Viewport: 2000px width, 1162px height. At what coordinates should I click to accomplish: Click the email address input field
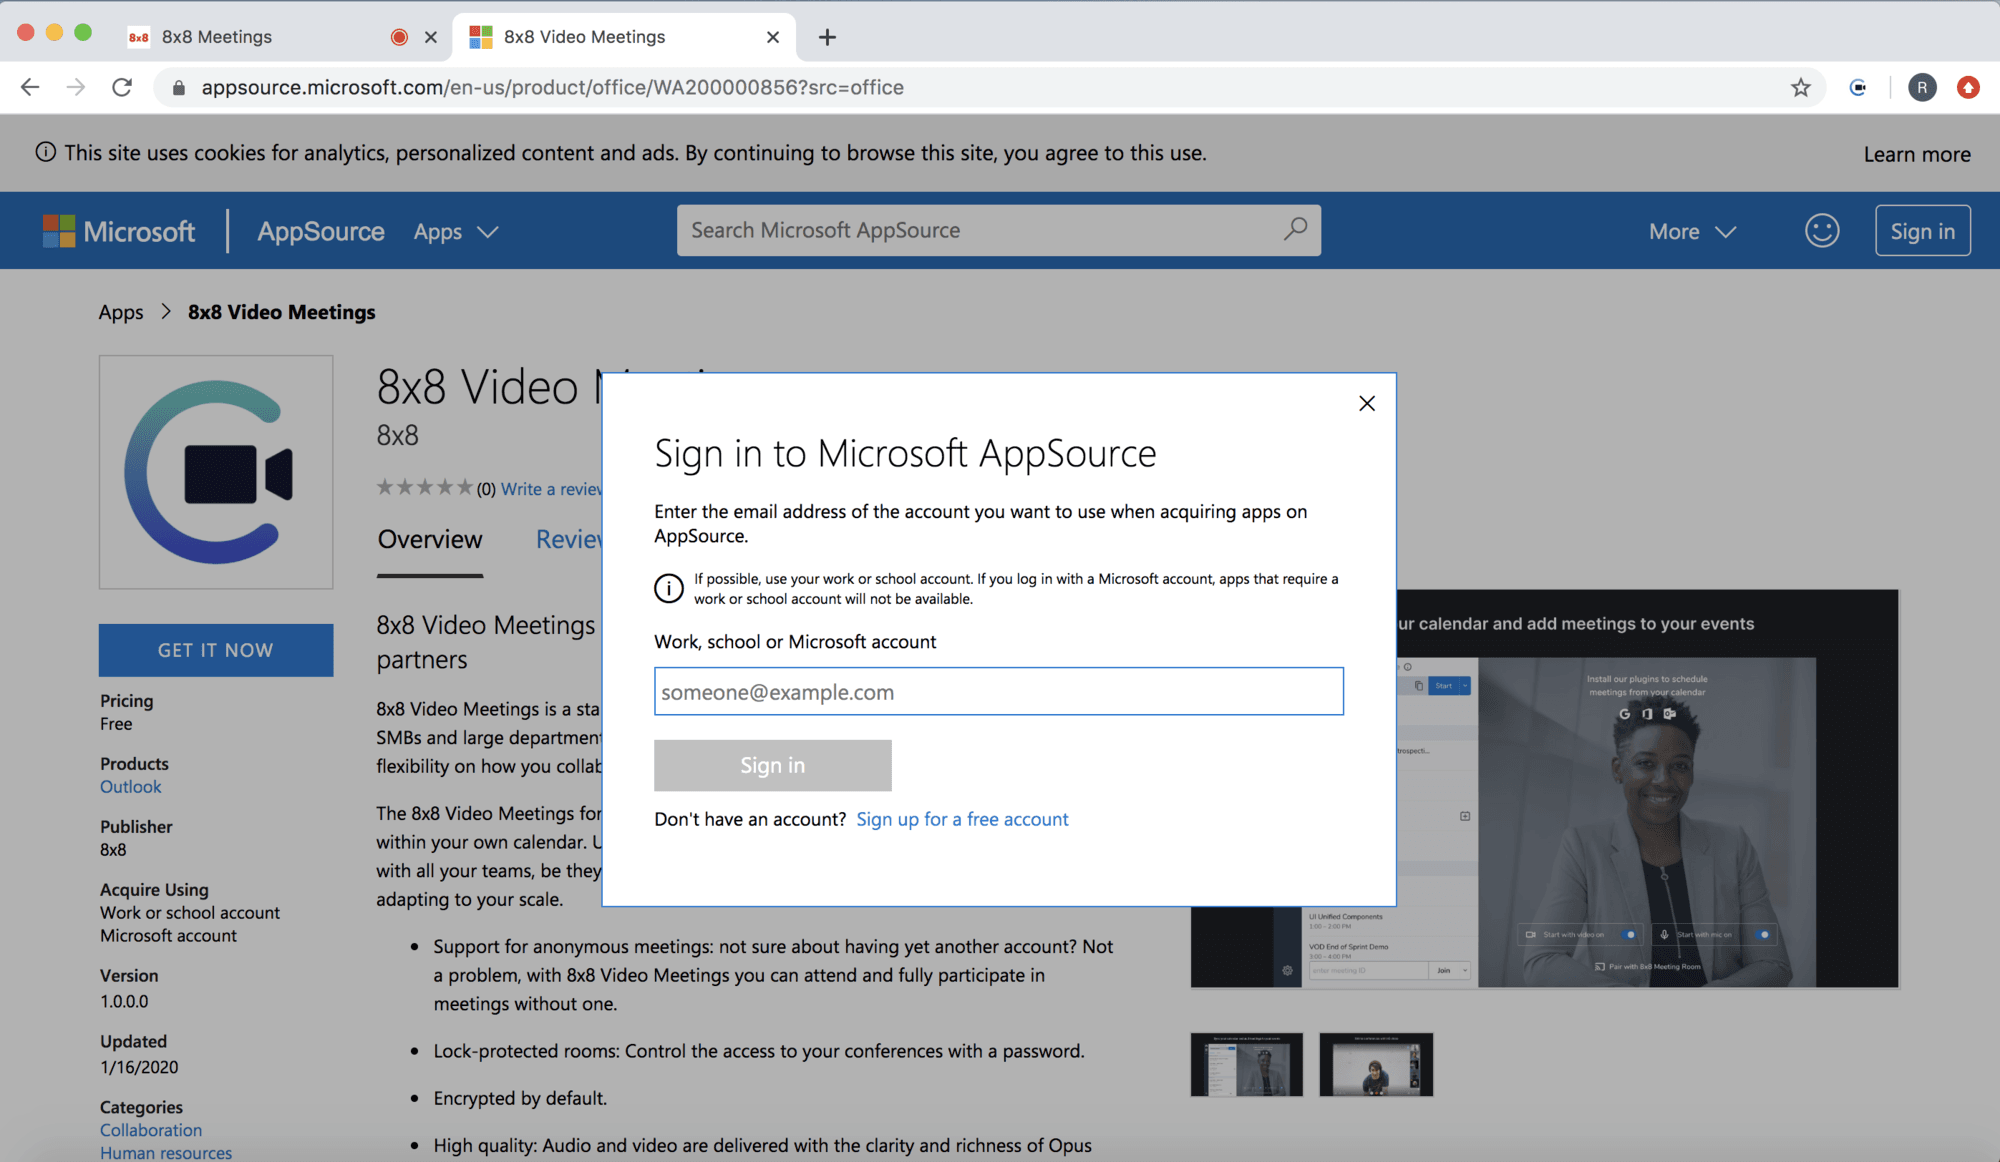point(998,691)
